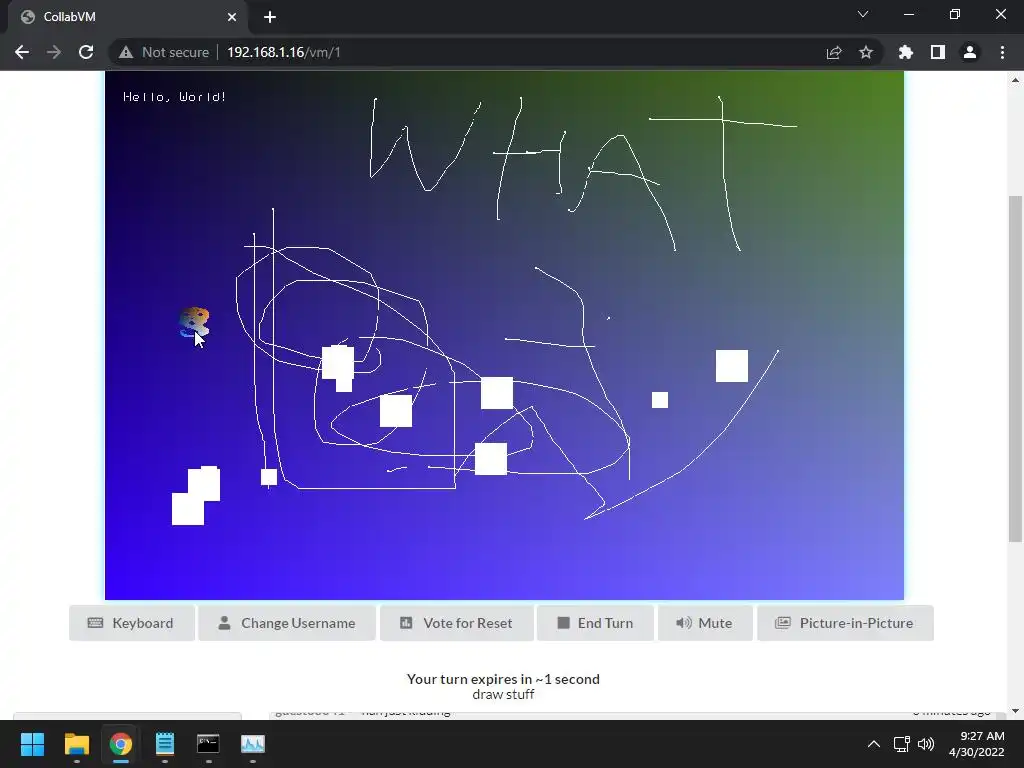Open the Extensions puzzle icon

pyautogui.click(x=905, y=52)
